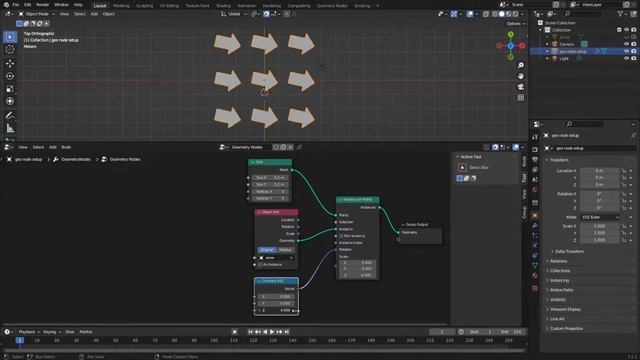Toggle snapping magnet in viewport header

266,14
